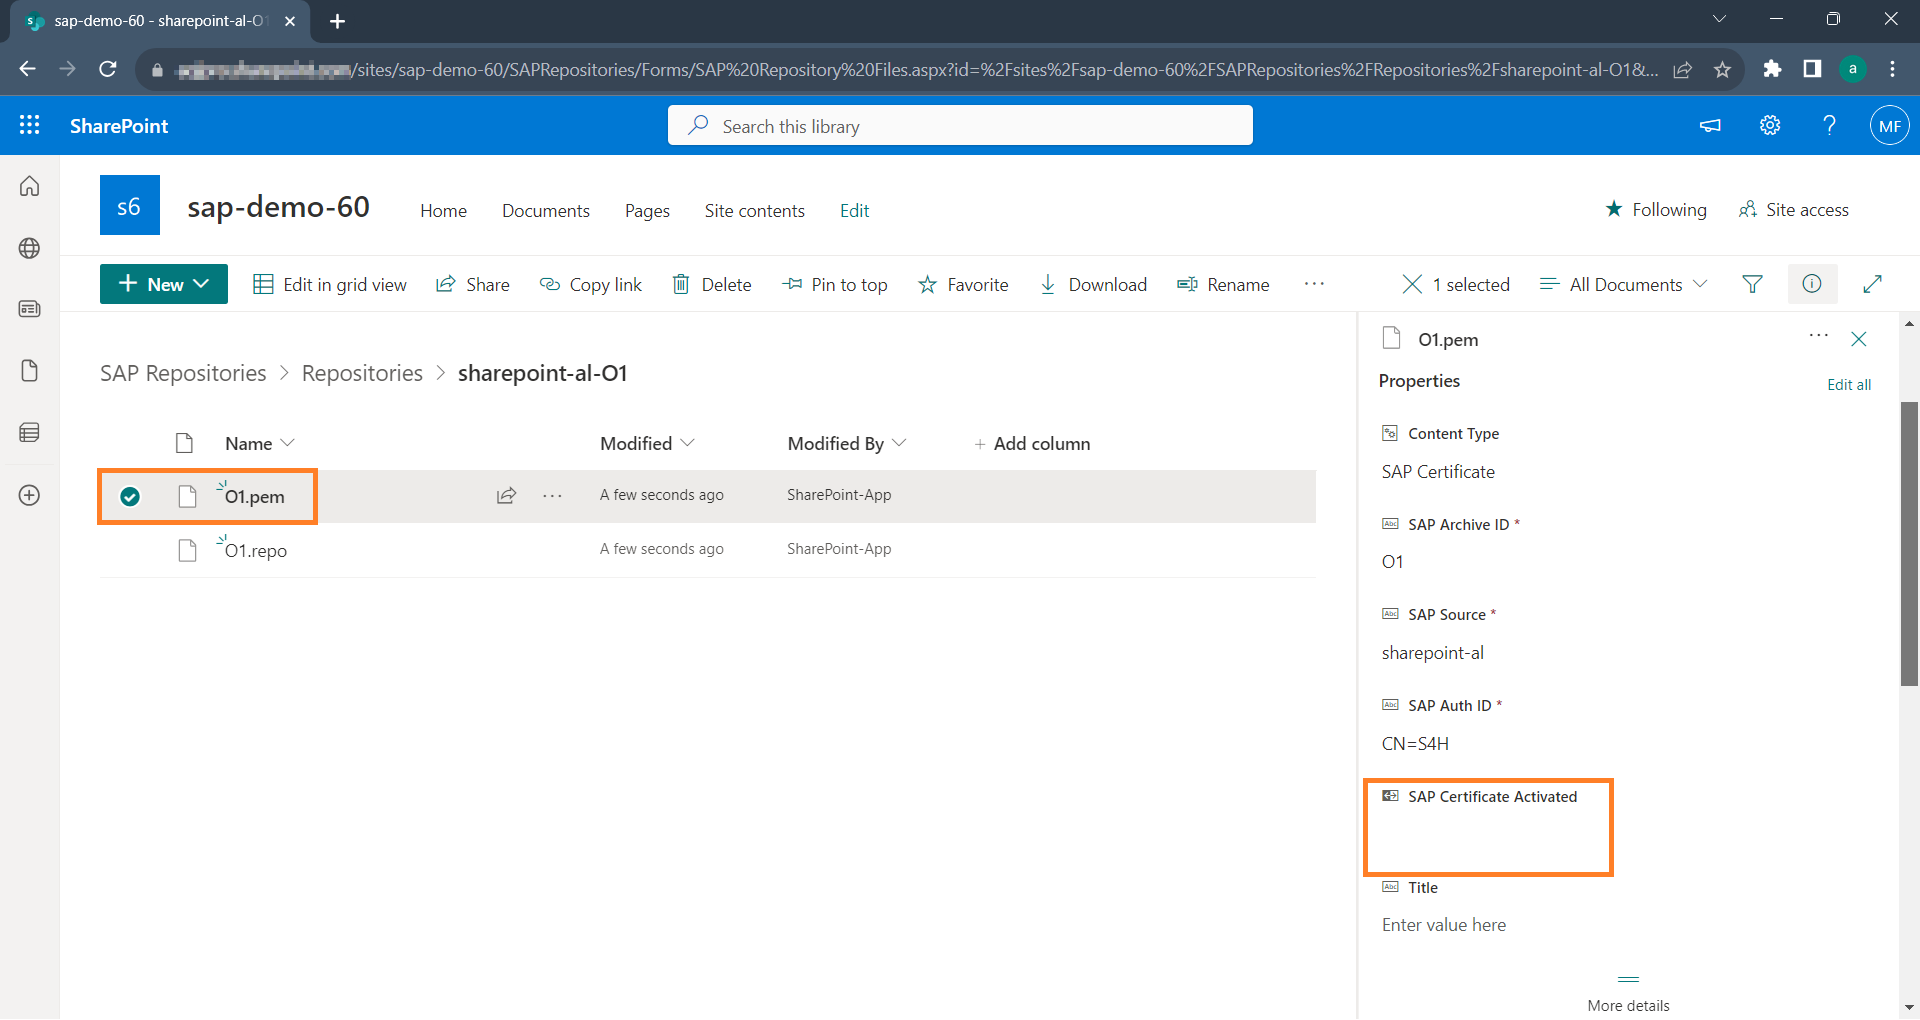Open My lists icon in left rail

30,432
